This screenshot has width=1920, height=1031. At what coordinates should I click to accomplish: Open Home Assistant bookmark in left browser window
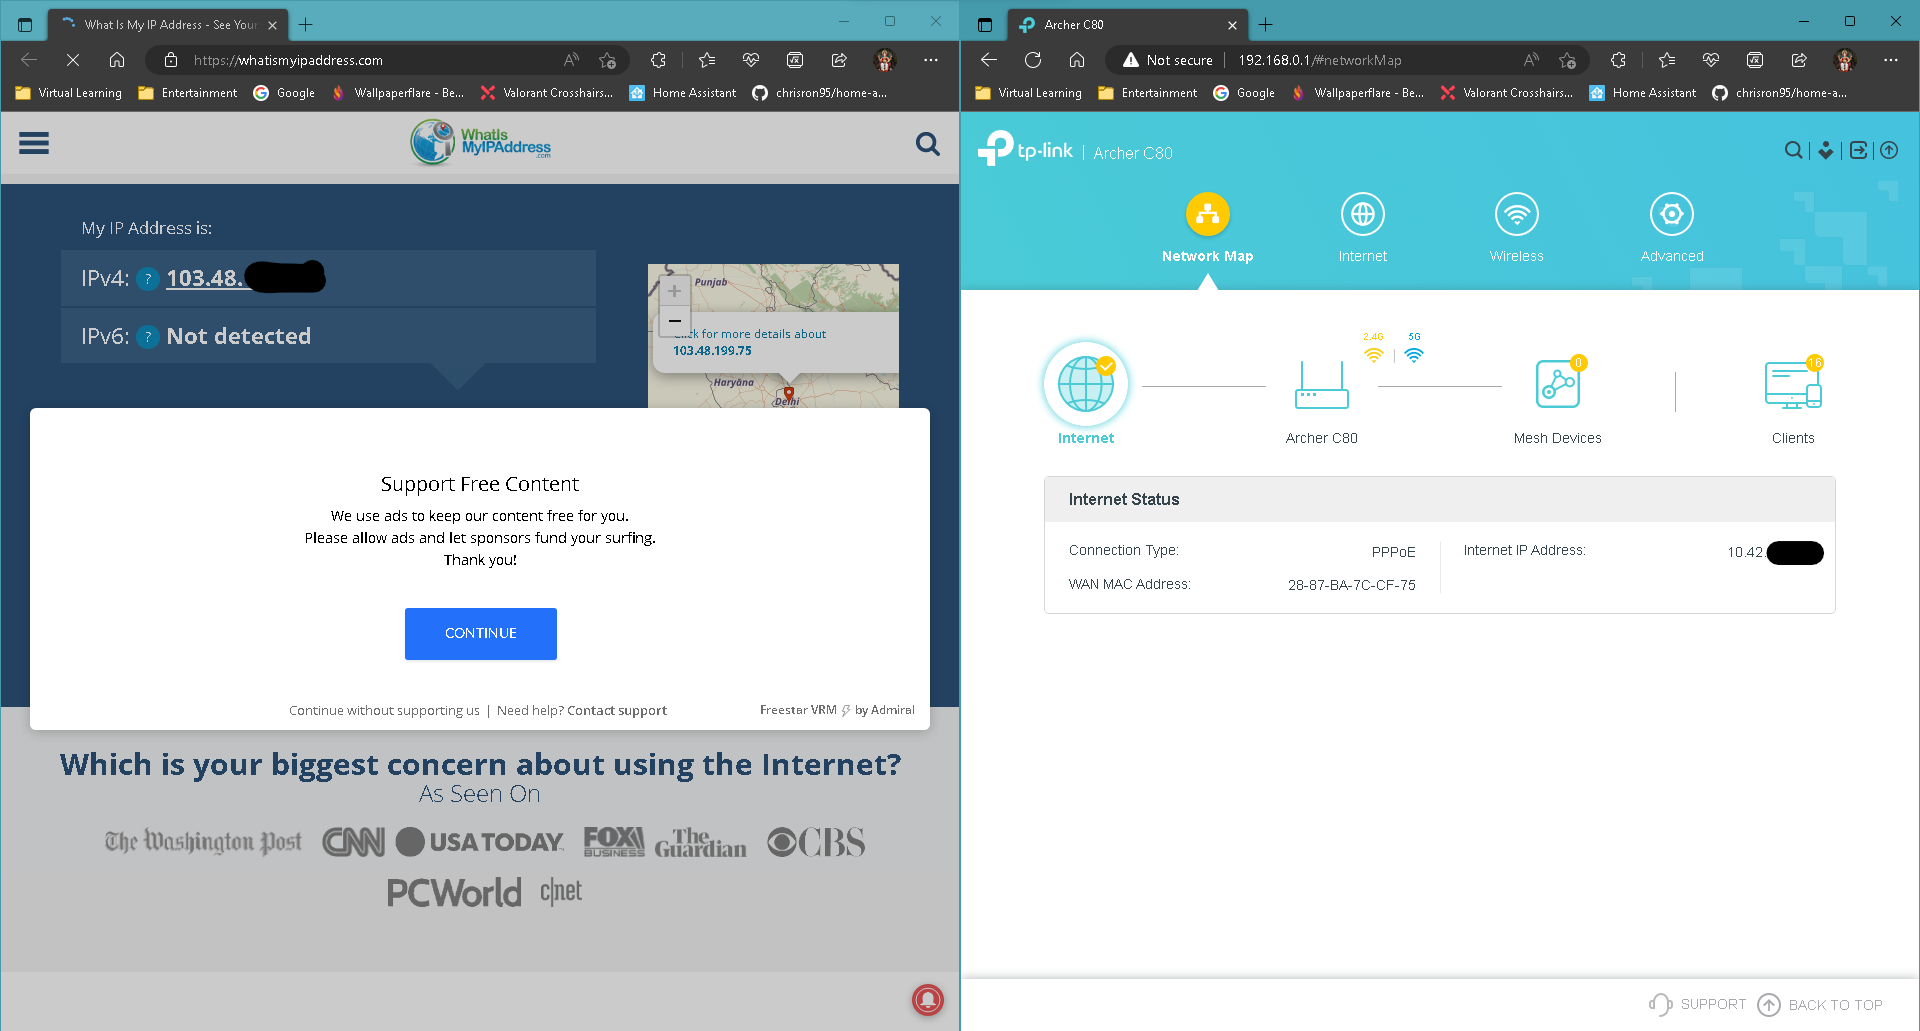tap(683, 93)
